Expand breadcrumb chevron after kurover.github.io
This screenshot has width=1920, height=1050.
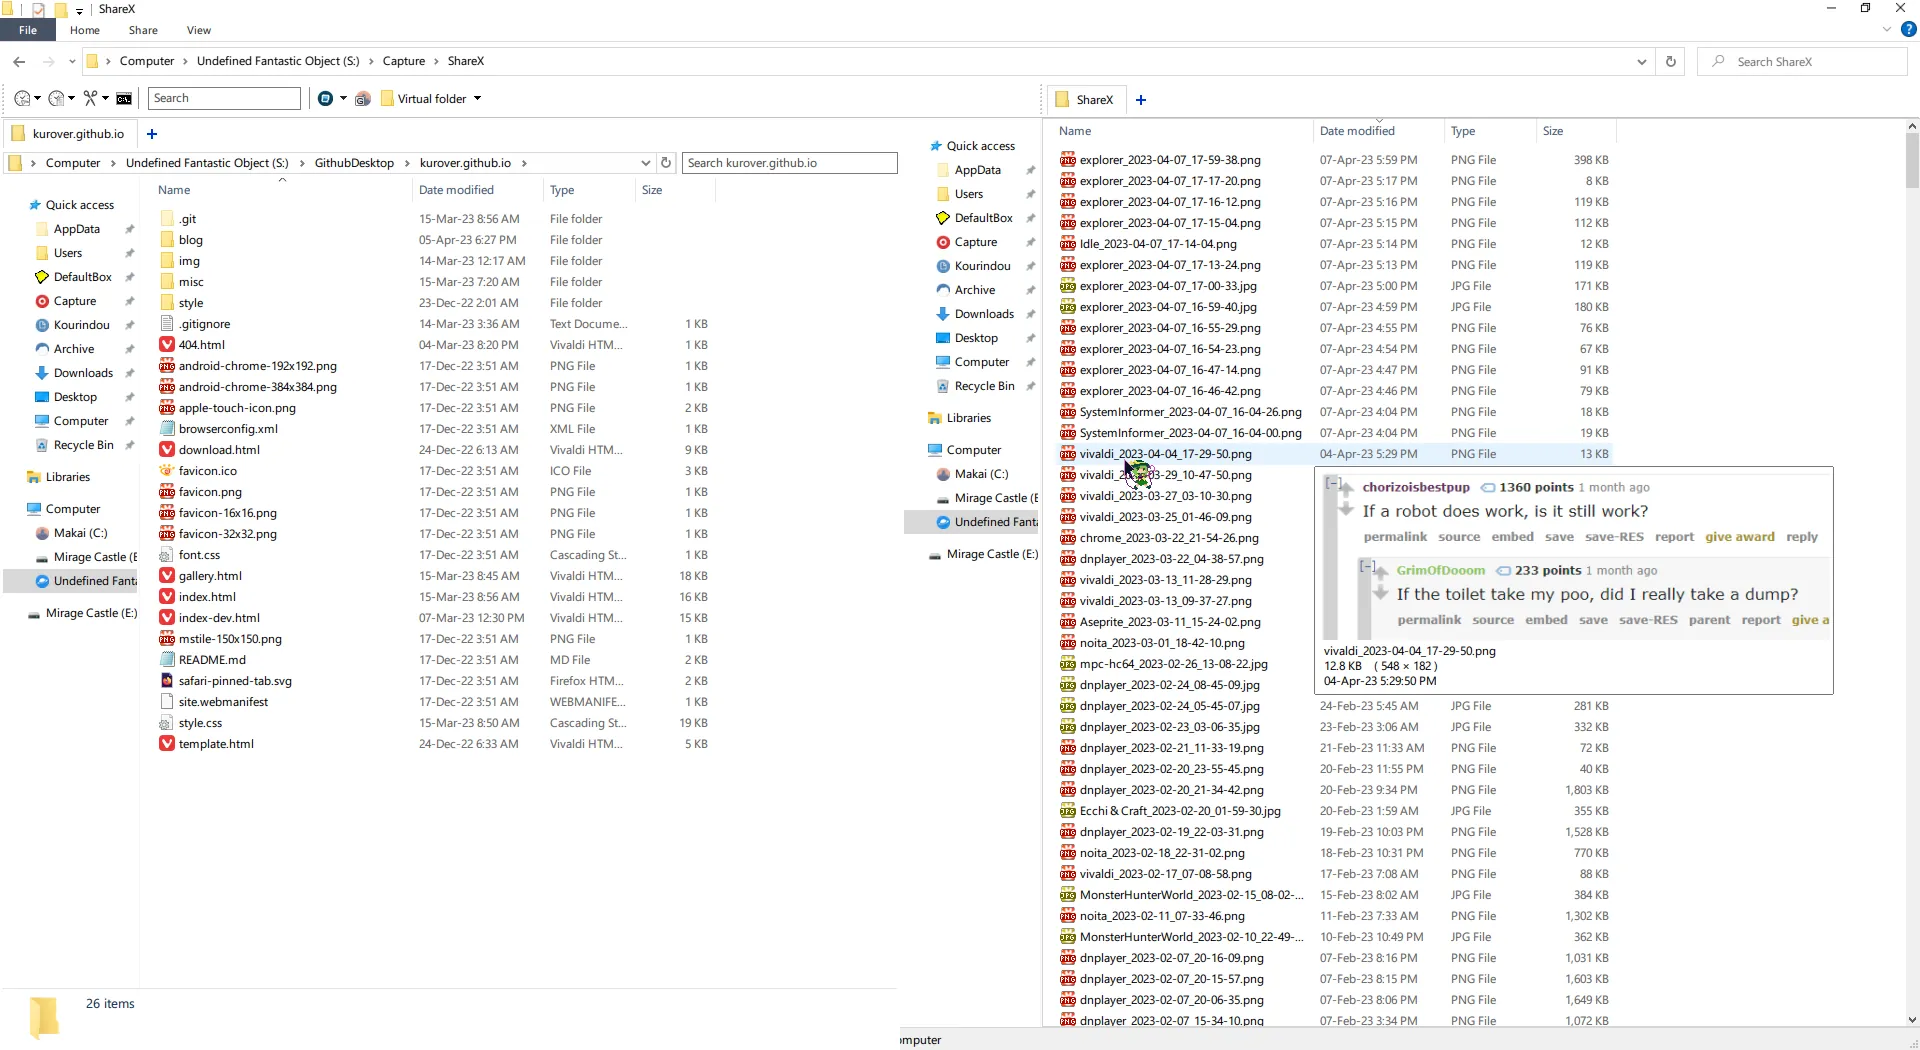pos(524,163)
